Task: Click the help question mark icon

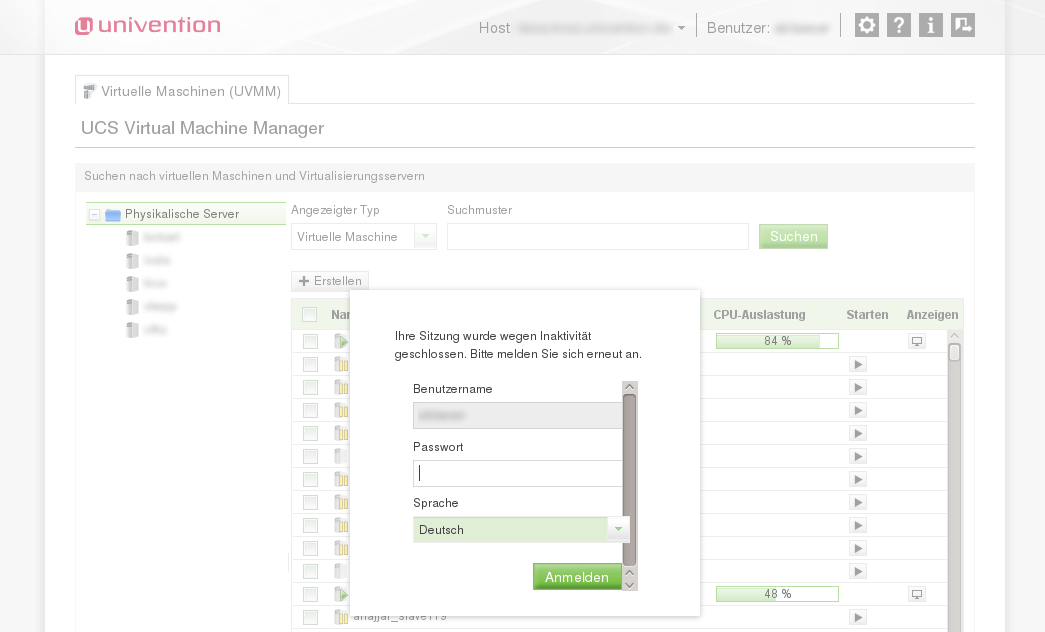Action: point(899,26)
